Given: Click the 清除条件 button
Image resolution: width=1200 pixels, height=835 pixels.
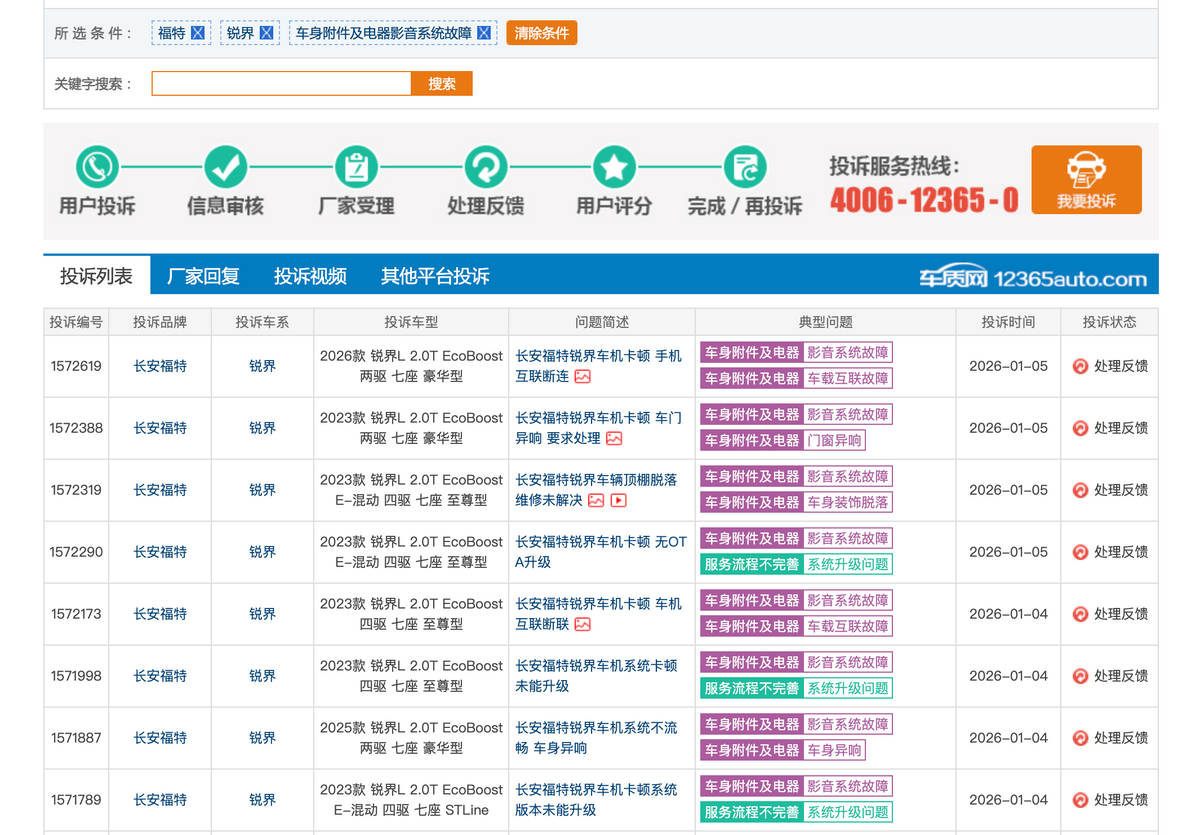Looking at the screenshot, I should pyautogui.click(x=541, y=33).
